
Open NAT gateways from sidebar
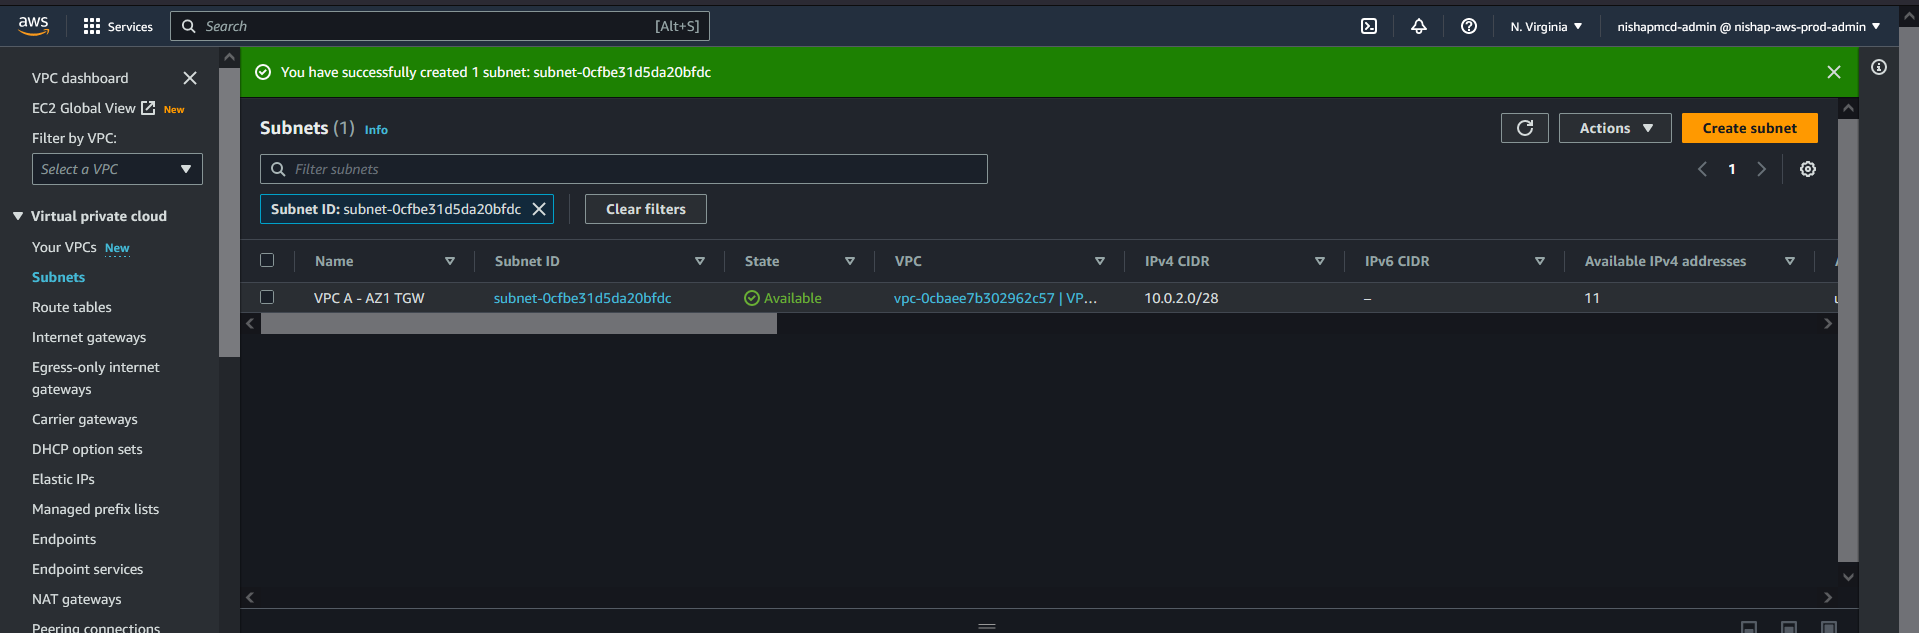tap(77, 599)
